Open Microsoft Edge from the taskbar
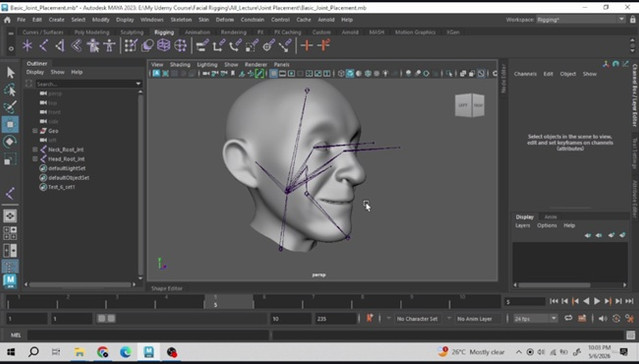Image resolution: width=639 pixels, height=364 pixels. pos(126,352)
